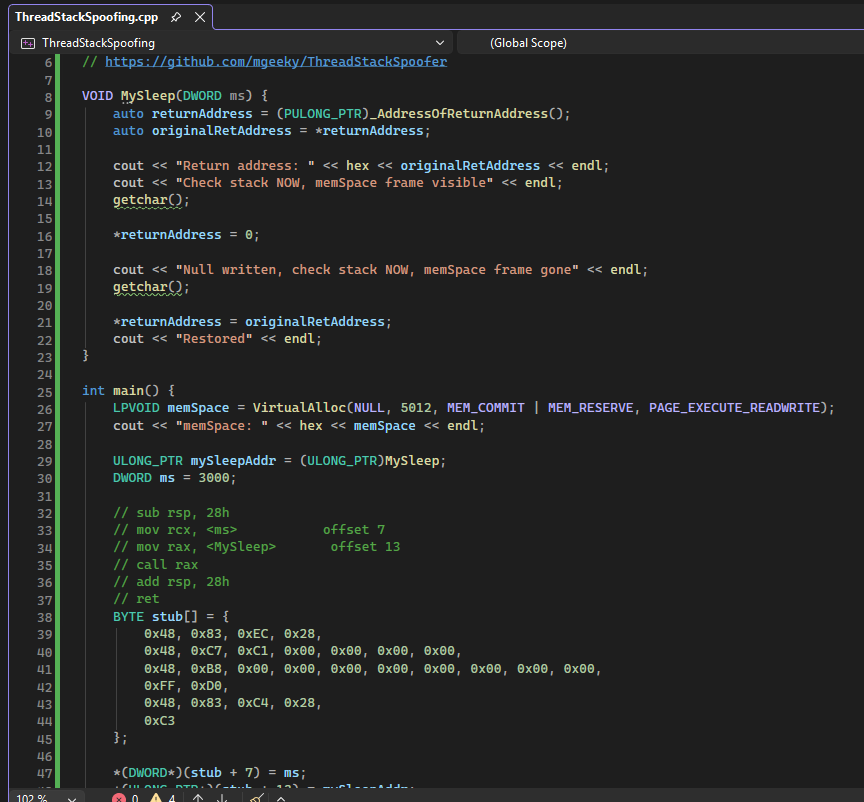This screenshot has width=864, height=802.
Task: Click MEM_COMMIT constant
Action: point(485,408)
